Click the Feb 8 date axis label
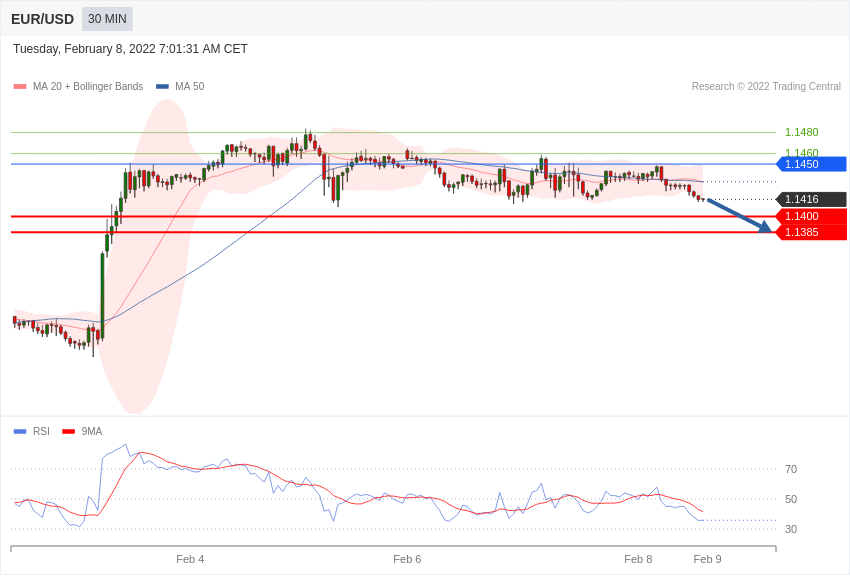Viewport: 850px width, 576px height. coord(638,559)
